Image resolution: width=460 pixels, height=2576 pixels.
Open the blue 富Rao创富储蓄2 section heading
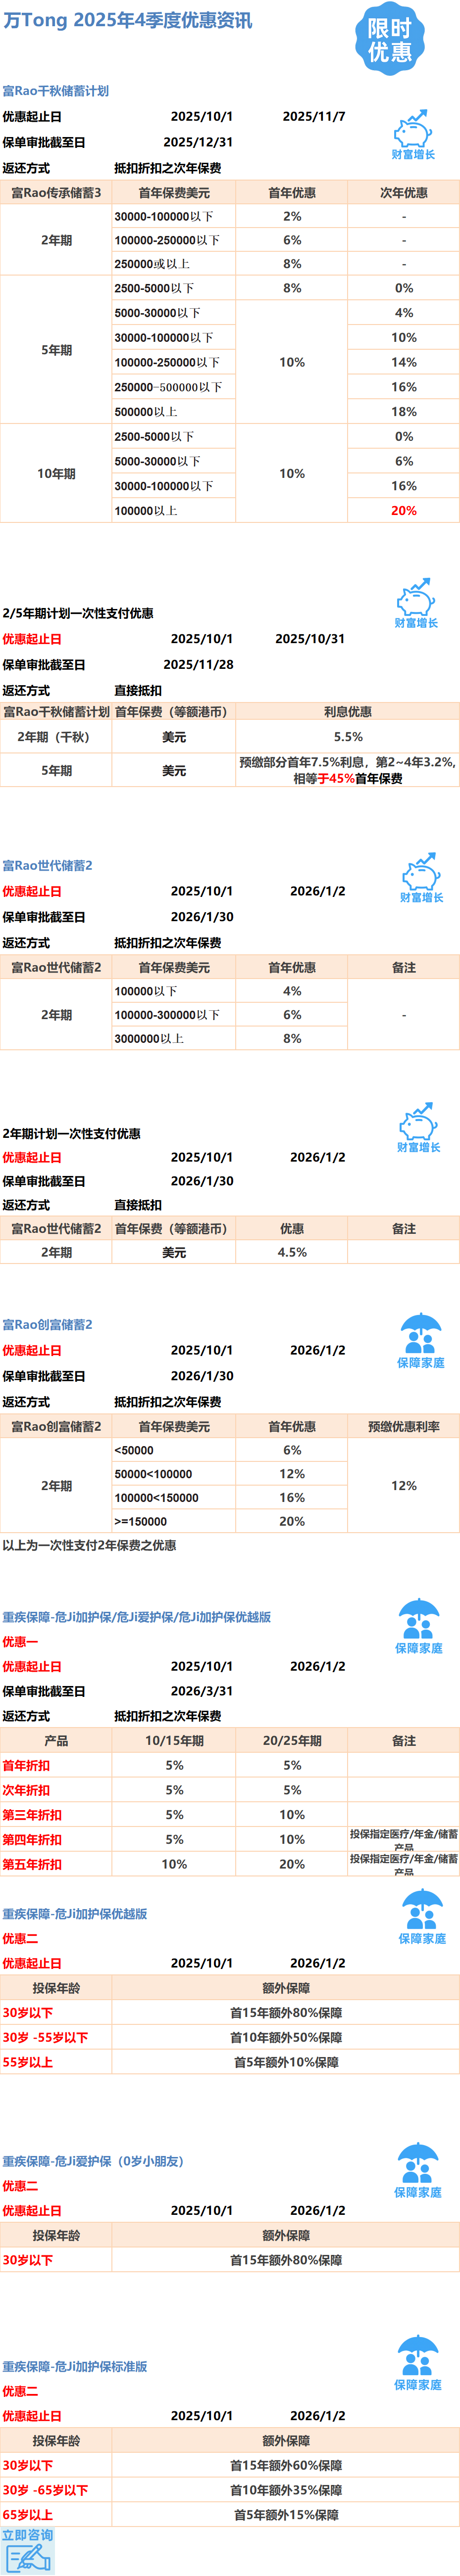(47, 1324)
